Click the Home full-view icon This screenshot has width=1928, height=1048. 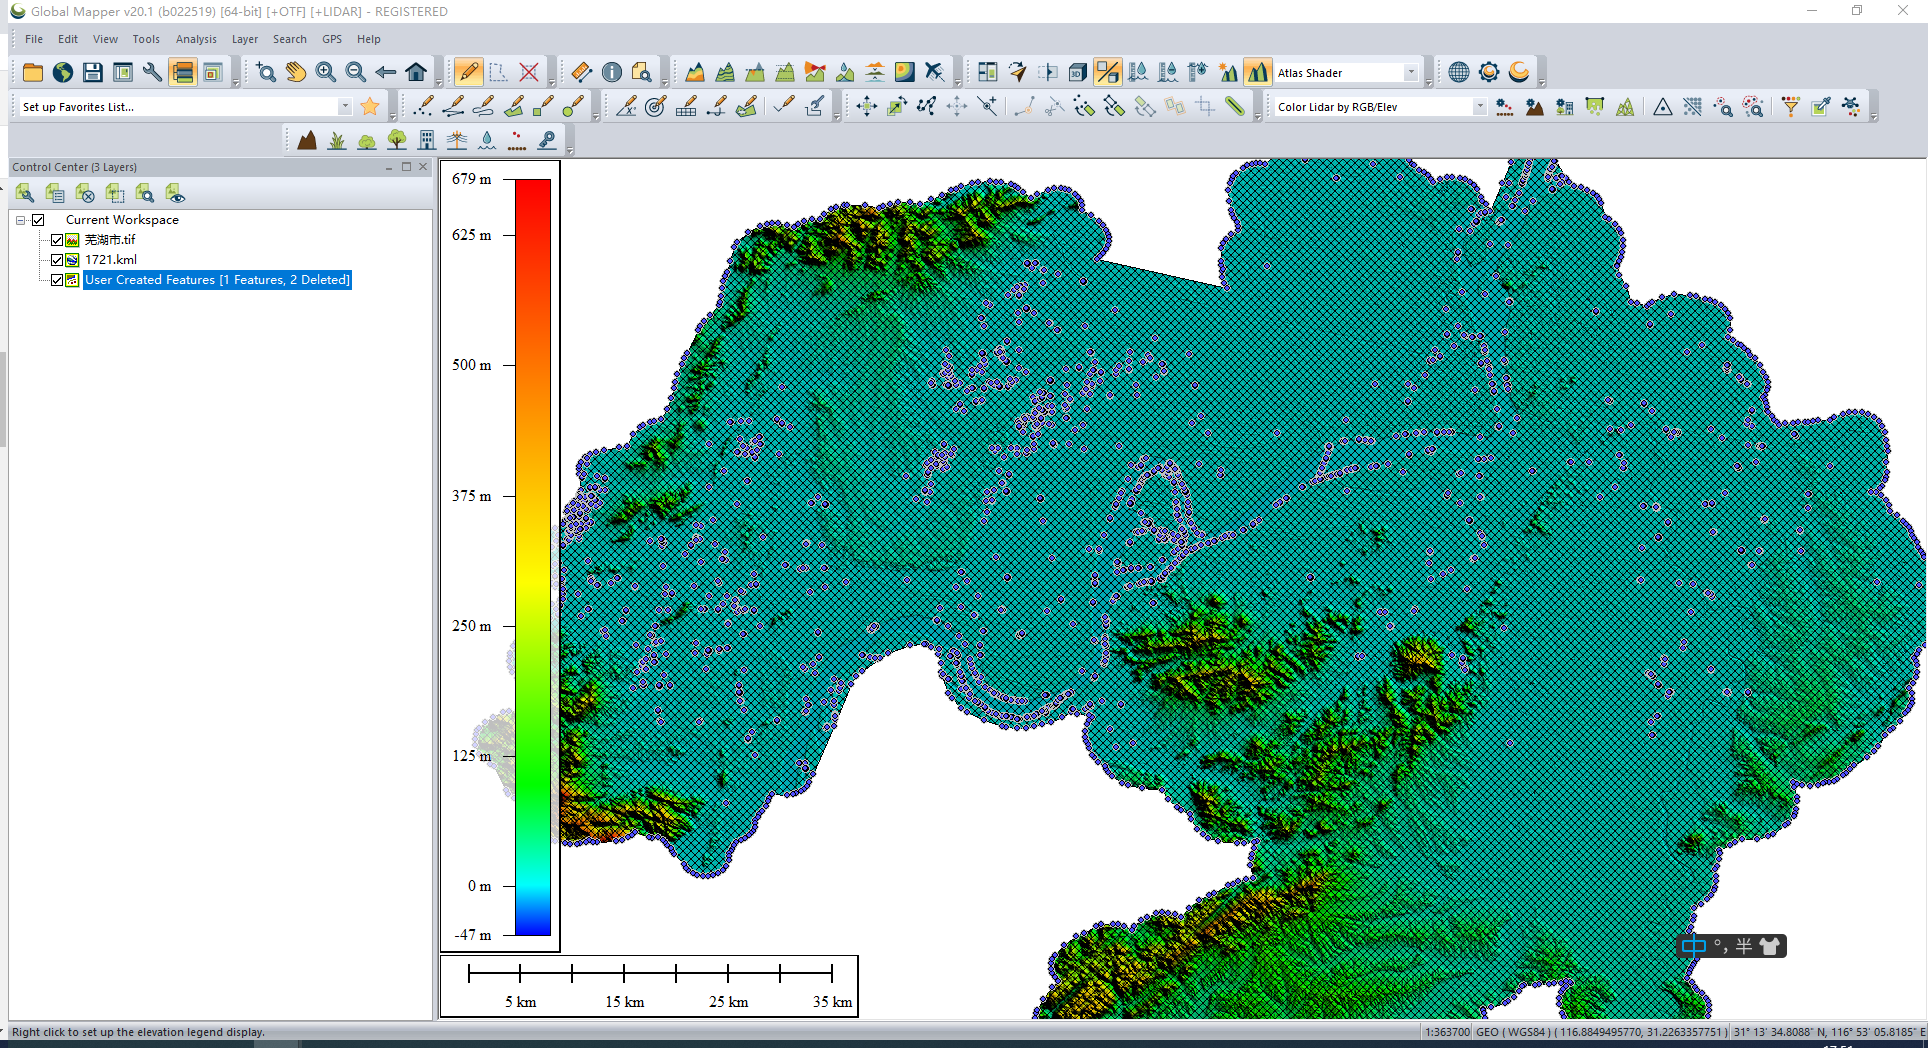416,72
